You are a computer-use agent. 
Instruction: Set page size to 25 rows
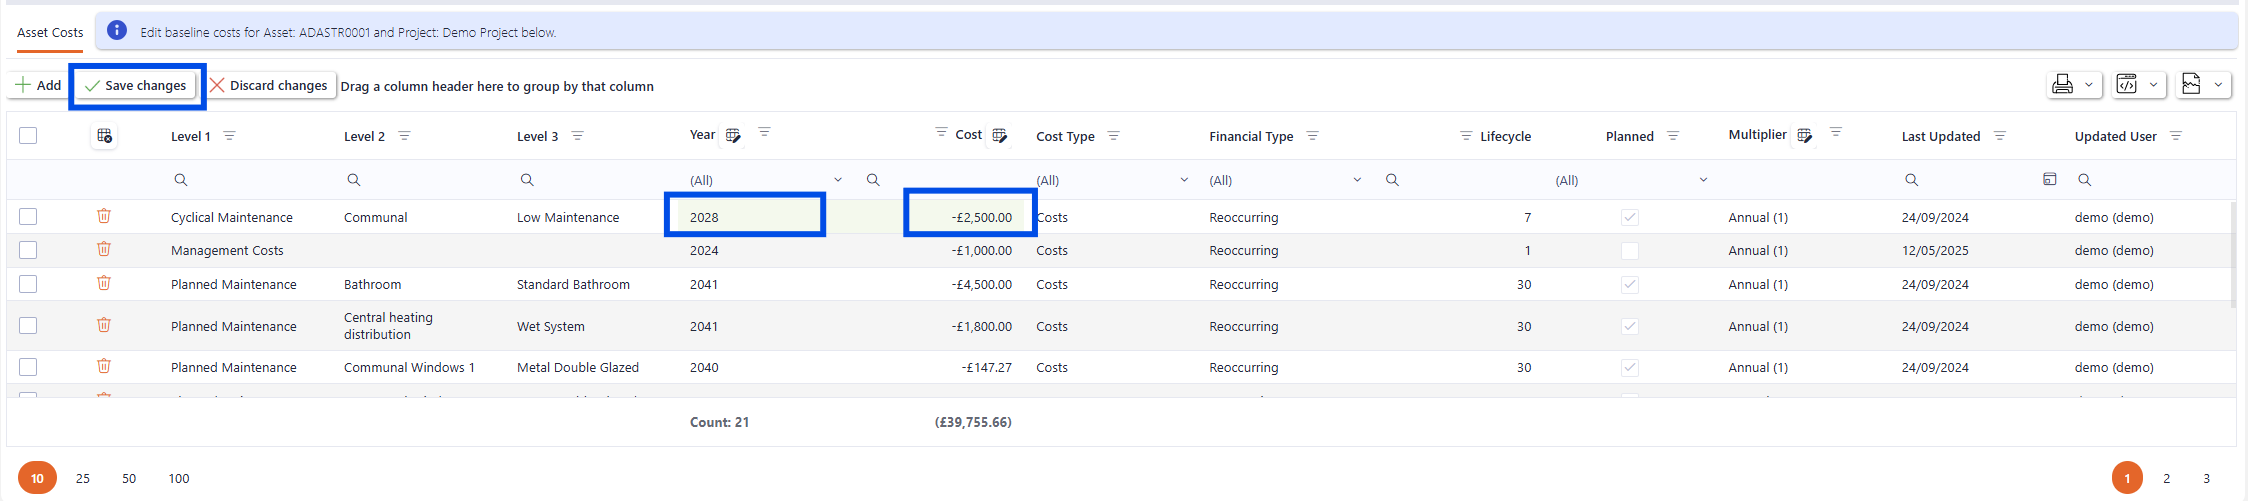click(83, 478)
